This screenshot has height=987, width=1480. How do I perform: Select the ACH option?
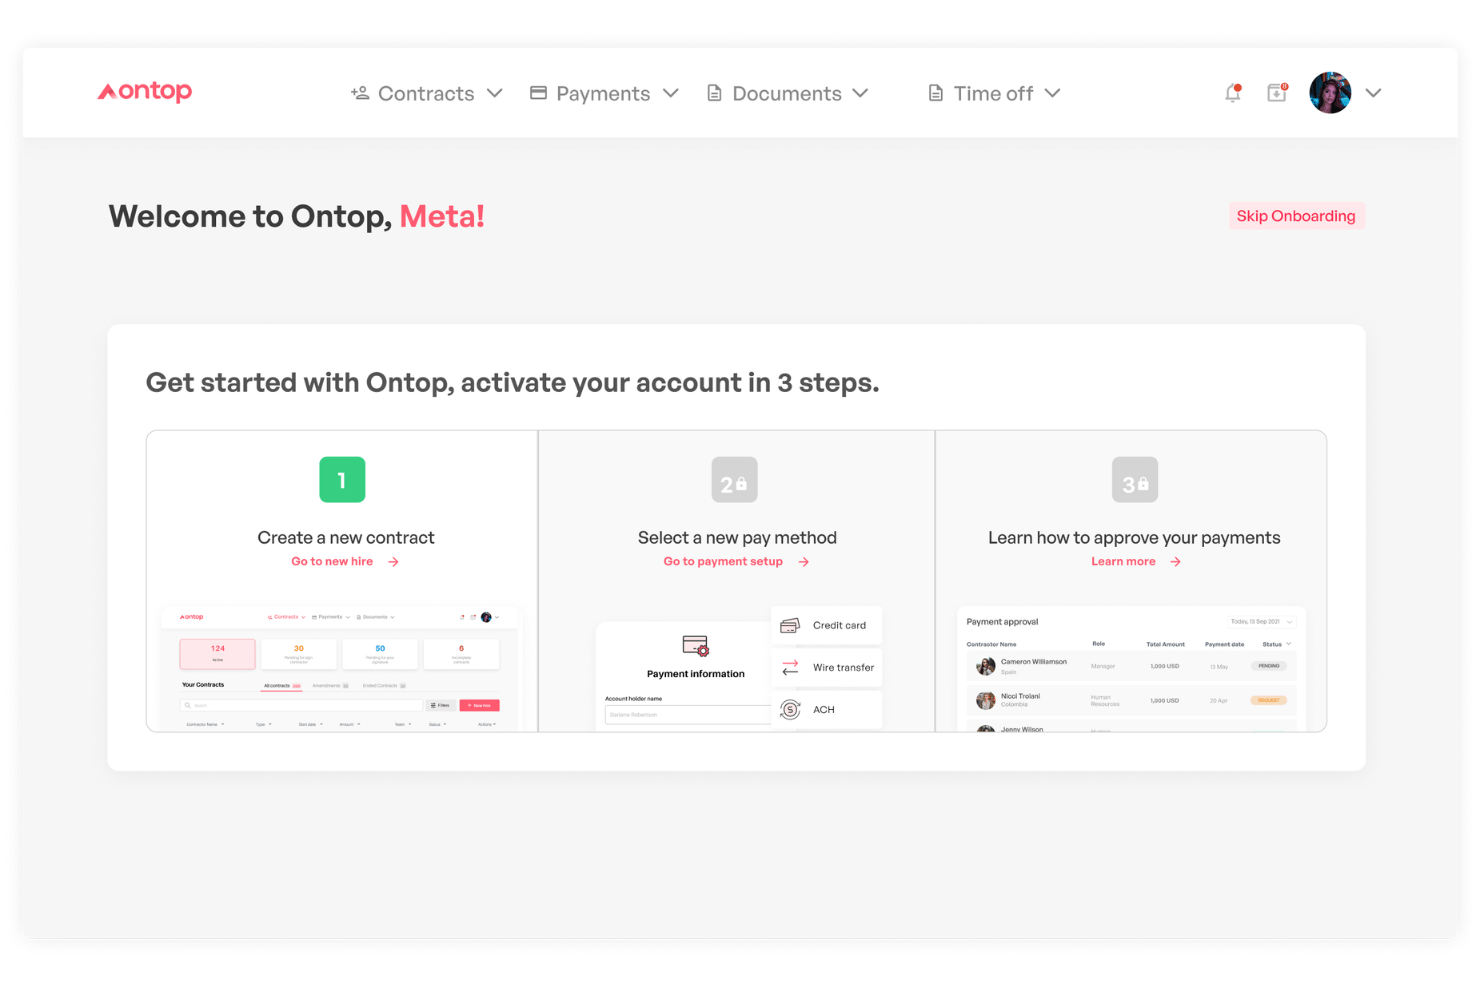pos(827,710)
